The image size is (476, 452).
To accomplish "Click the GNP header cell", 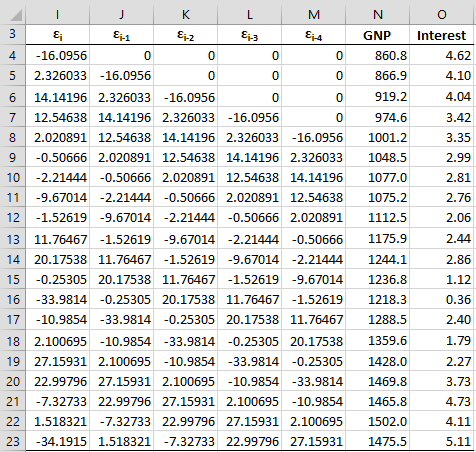I will (377, 35).
